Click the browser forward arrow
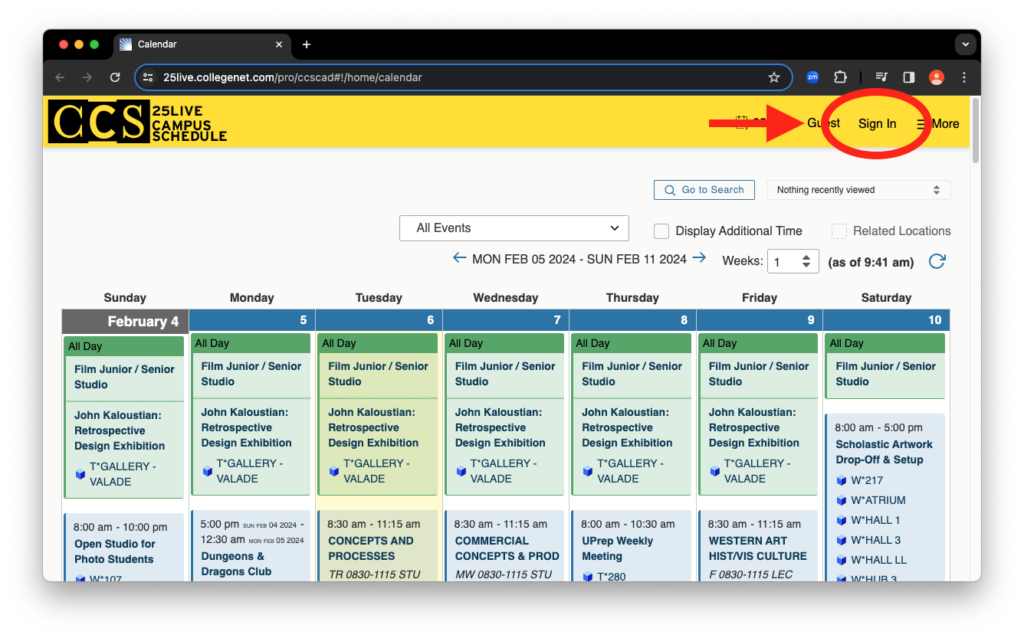1024x638 pixels. click(88, 77)
